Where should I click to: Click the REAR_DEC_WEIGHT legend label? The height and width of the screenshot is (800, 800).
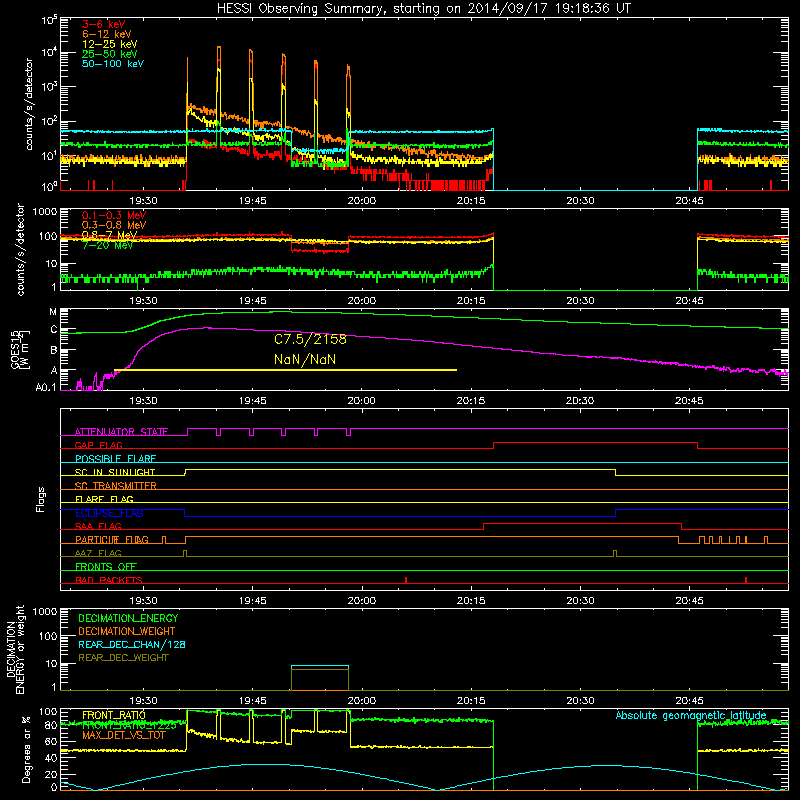pyautogui.click(x=123, y=658)
